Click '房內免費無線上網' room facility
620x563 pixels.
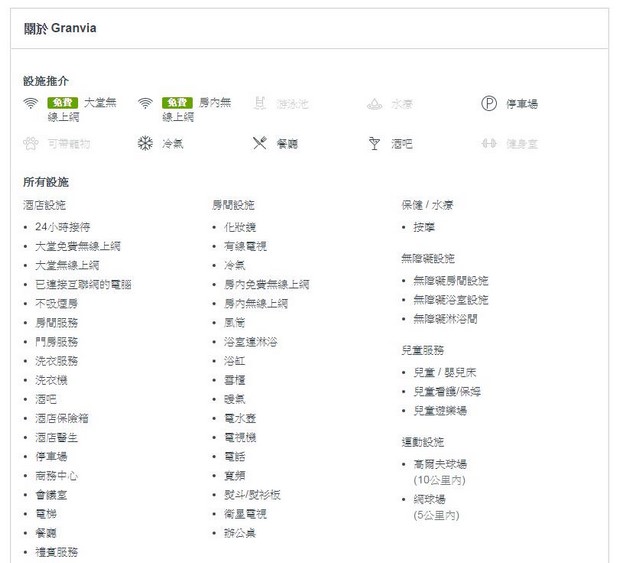pos(267,285)
